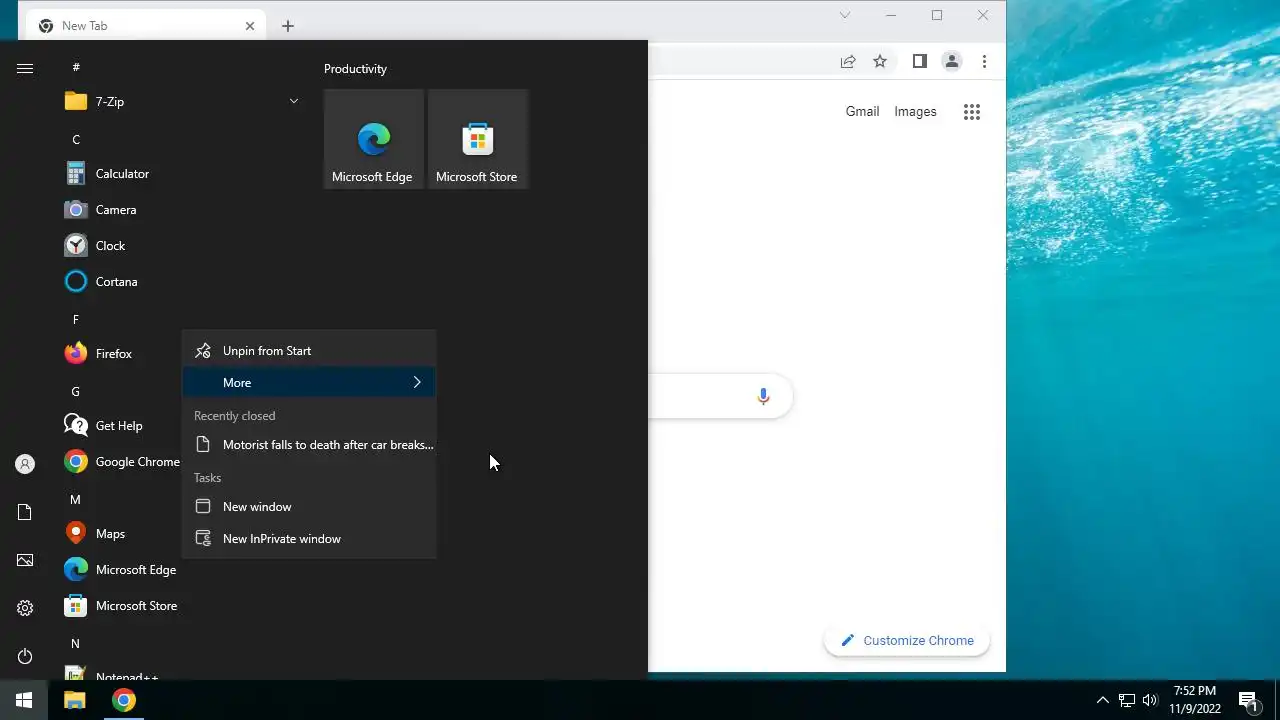Click the Productivity group heading
The height and width of the screenshot is (720, 1280).
[355, 69]
